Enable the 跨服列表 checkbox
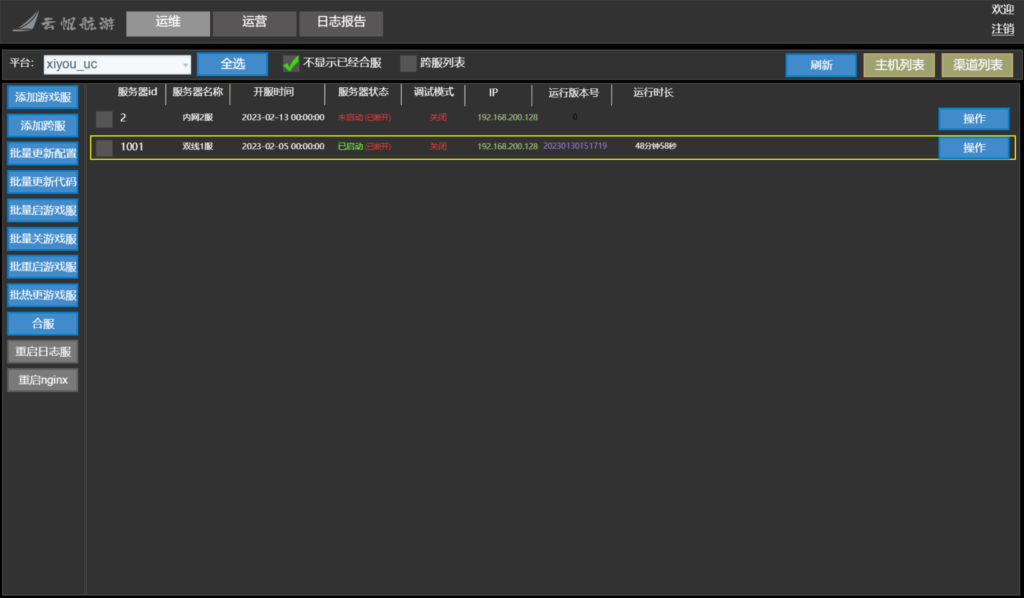The image size is (1024, 598). [408, 64]
